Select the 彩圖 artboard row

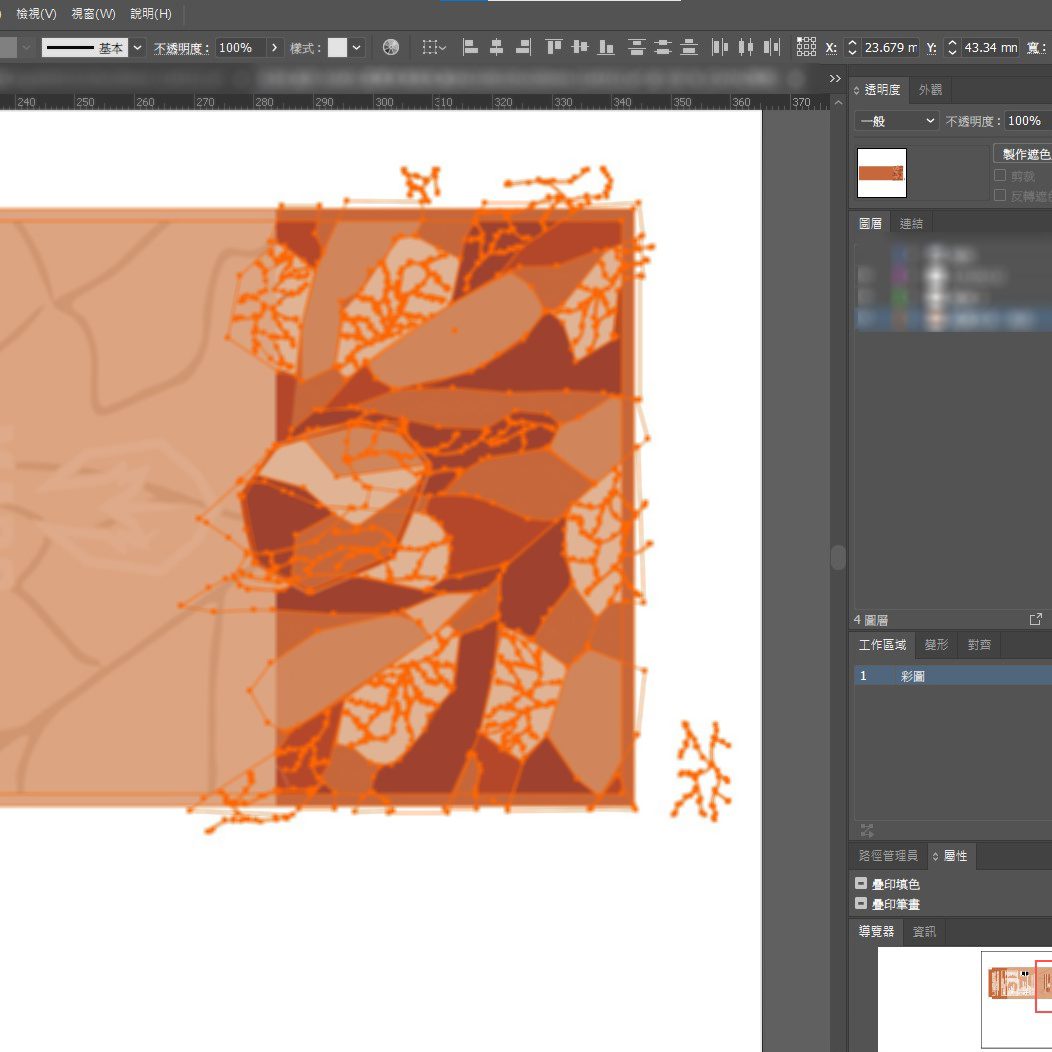click(950, 676)
